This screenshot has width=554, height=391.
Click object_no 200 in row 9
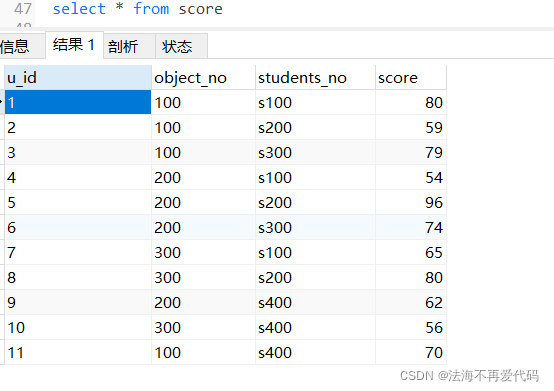[203, 303]
